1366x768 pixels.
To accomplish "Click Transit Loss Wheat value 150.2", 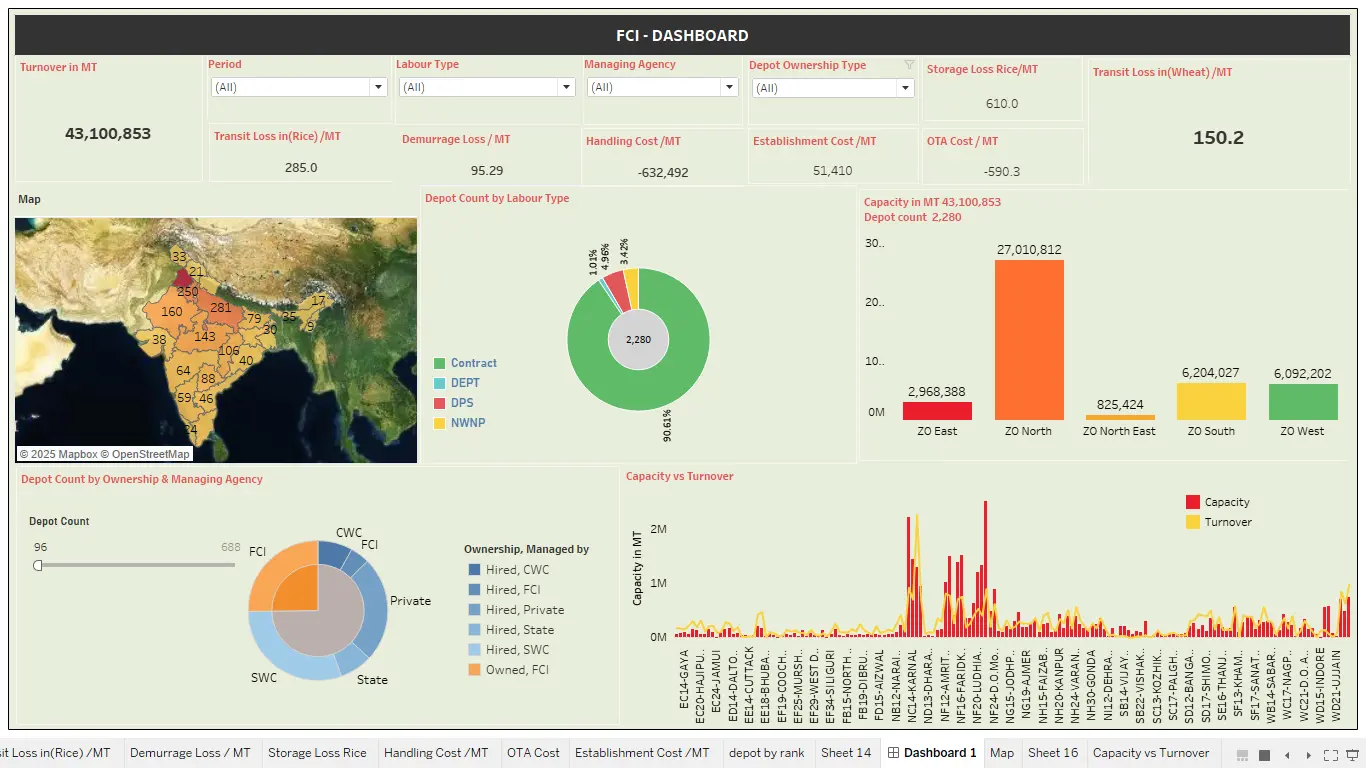I will coord(1218,138).
